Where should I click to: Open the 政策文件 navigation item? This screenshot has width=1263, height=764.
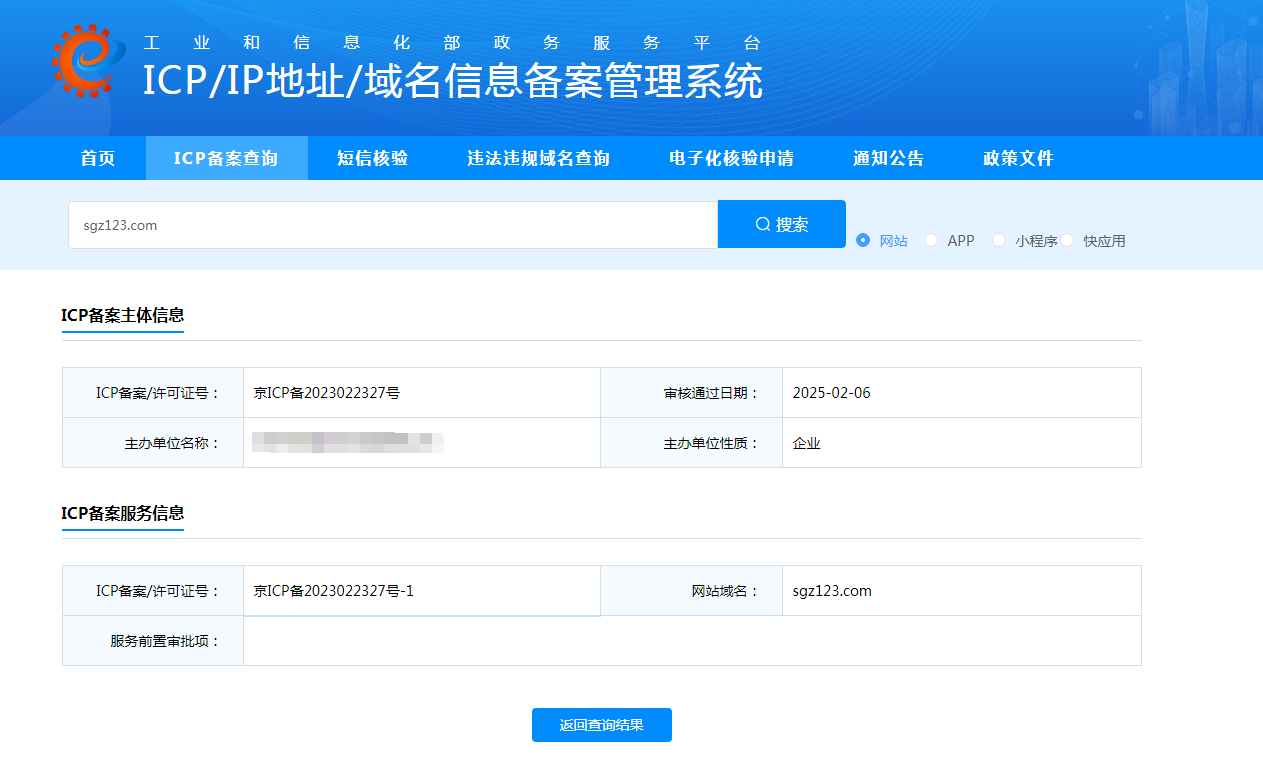click(x=1018, y=158)
